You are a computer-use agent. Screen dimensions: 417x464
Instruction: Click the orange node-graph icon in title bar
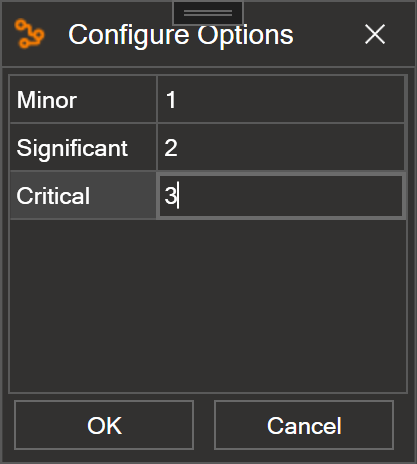[29, 34]
